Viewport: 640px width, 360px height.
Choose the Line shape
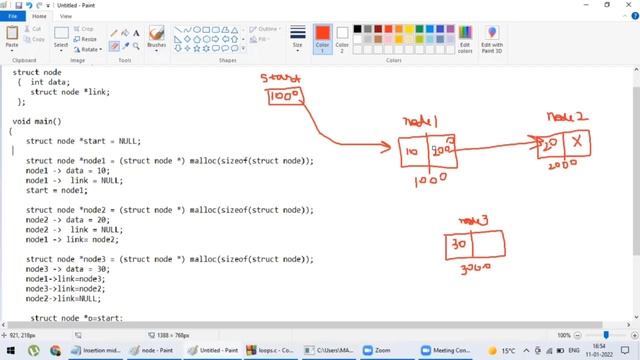point(178,30)
